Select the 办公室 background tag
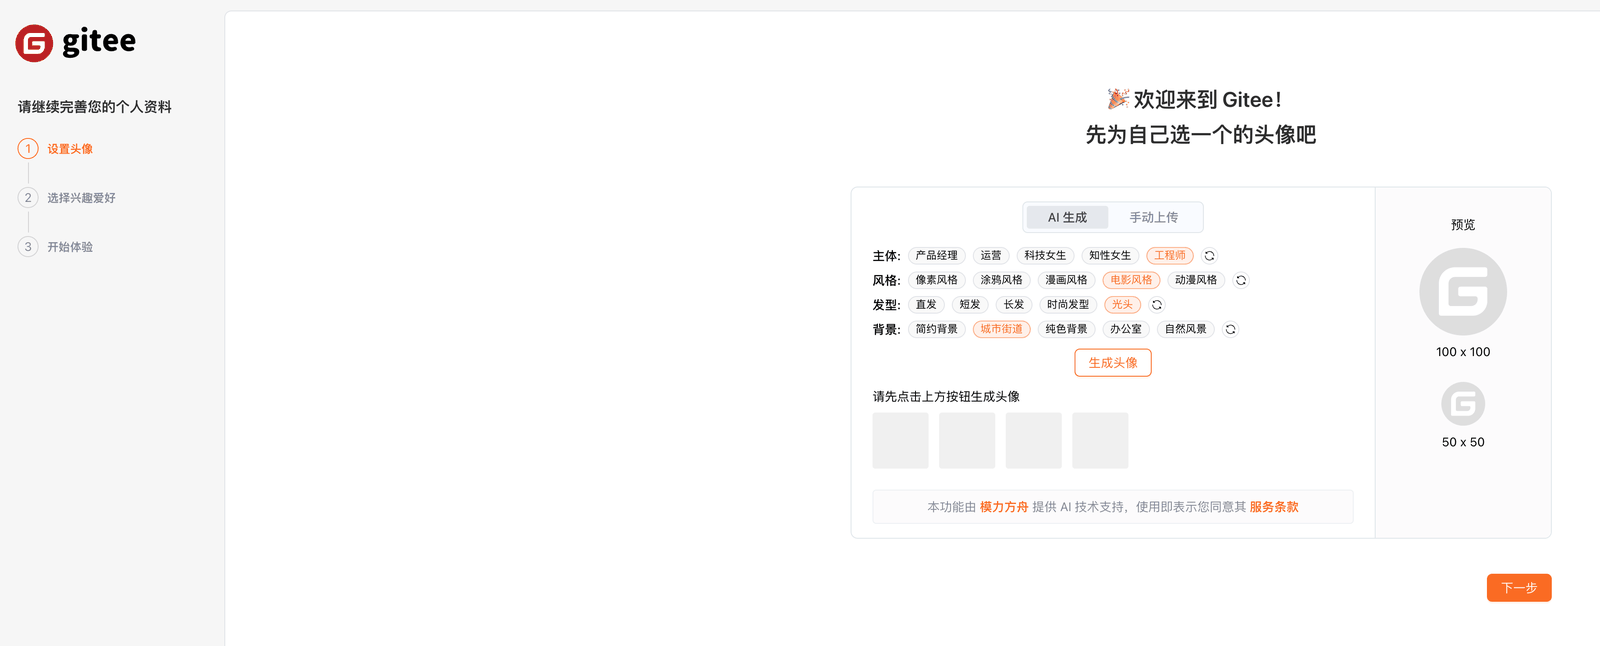The image size is (1600, 646). coord(1126,329)
